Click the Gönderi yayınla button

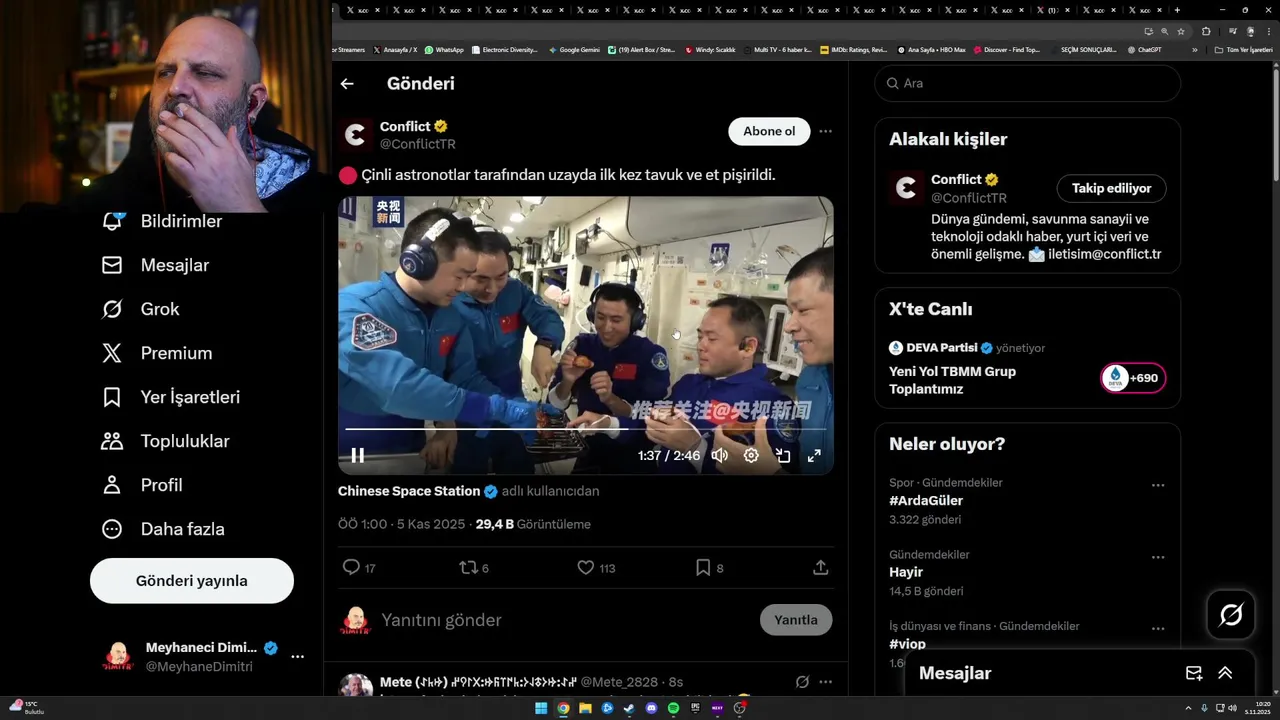(192, 581)
